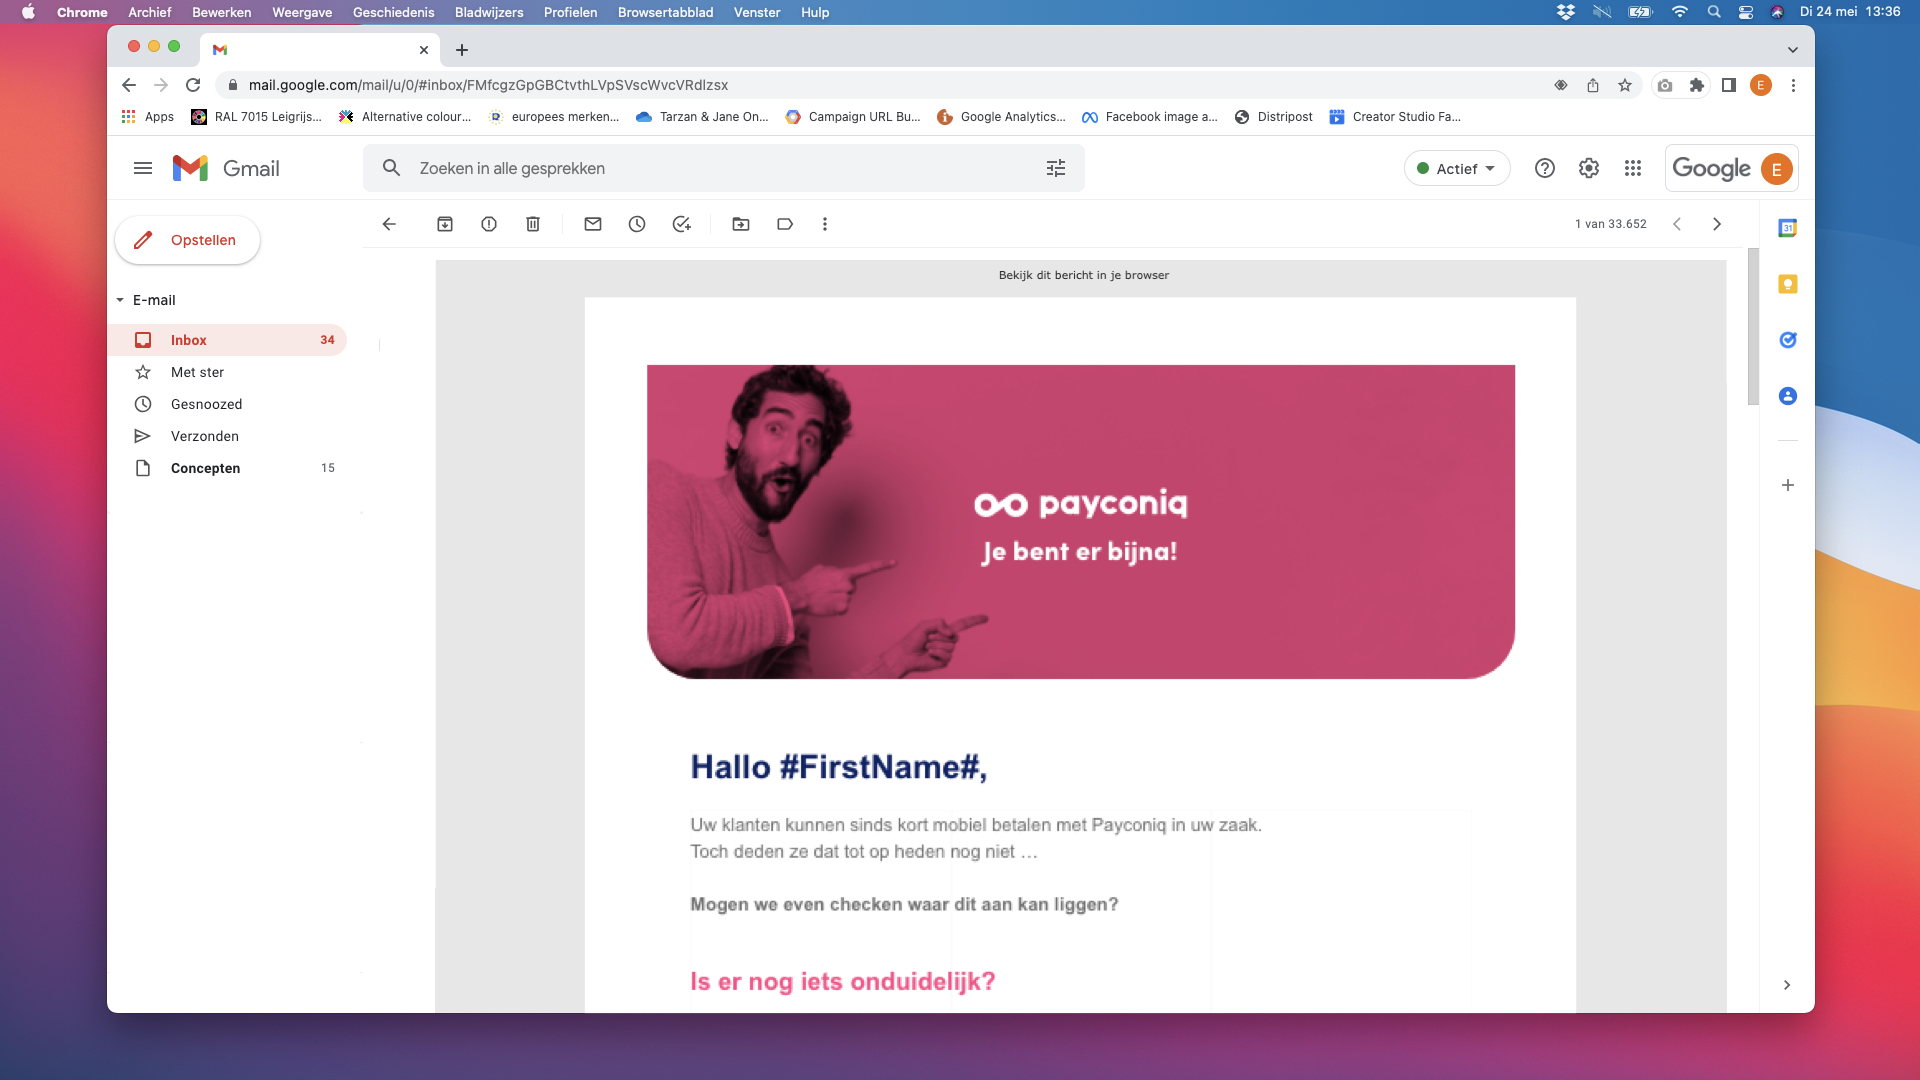Get add-ons with plus icon

(1788, 485)
